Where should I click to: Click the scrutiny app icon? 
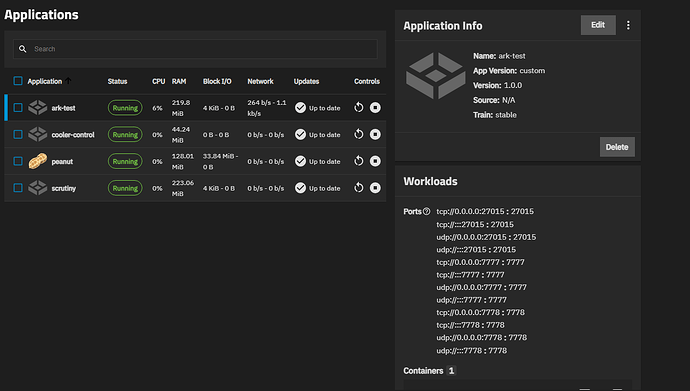click(x=37, y=188)
